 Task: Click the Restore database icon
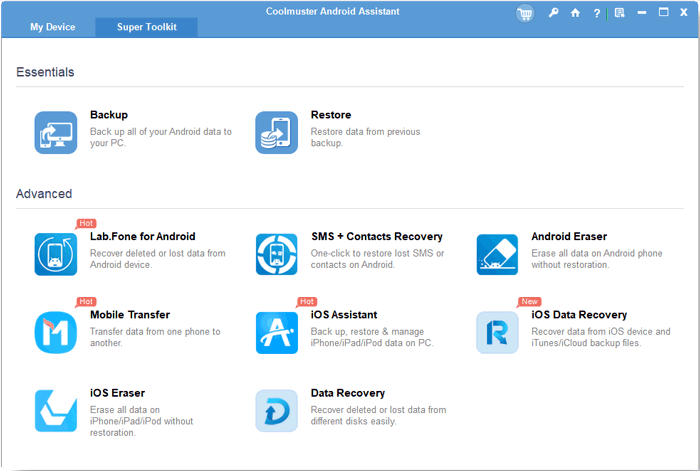276,132
